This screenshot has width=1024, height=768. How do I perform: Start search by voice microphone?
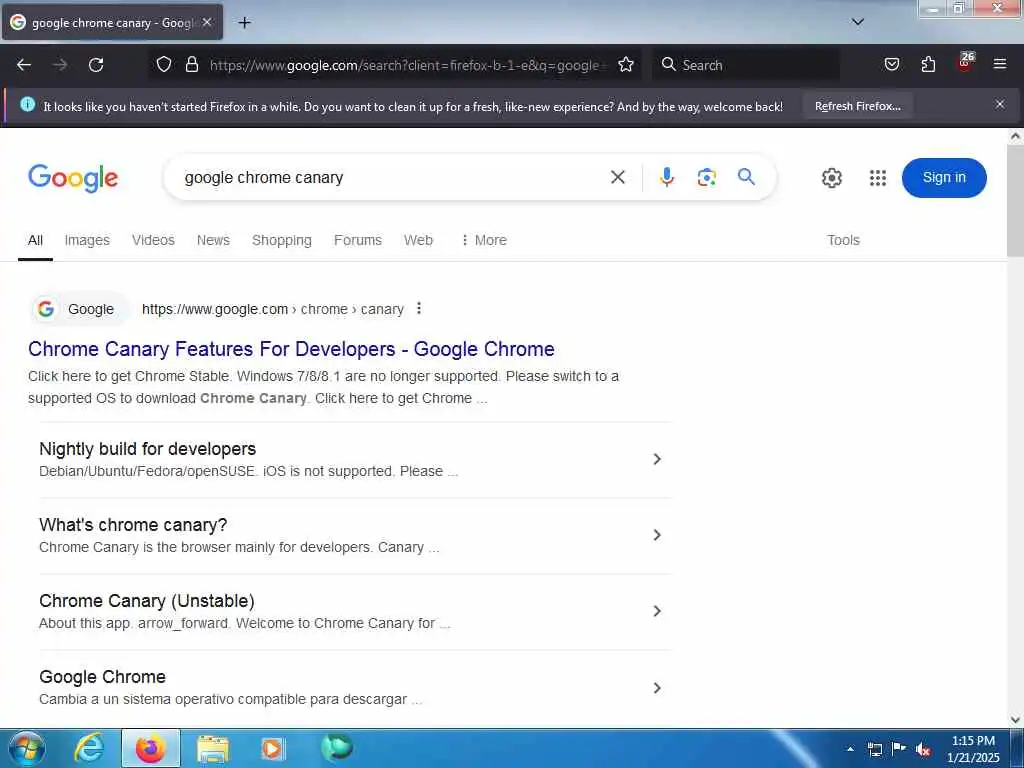tap(666, 177)
